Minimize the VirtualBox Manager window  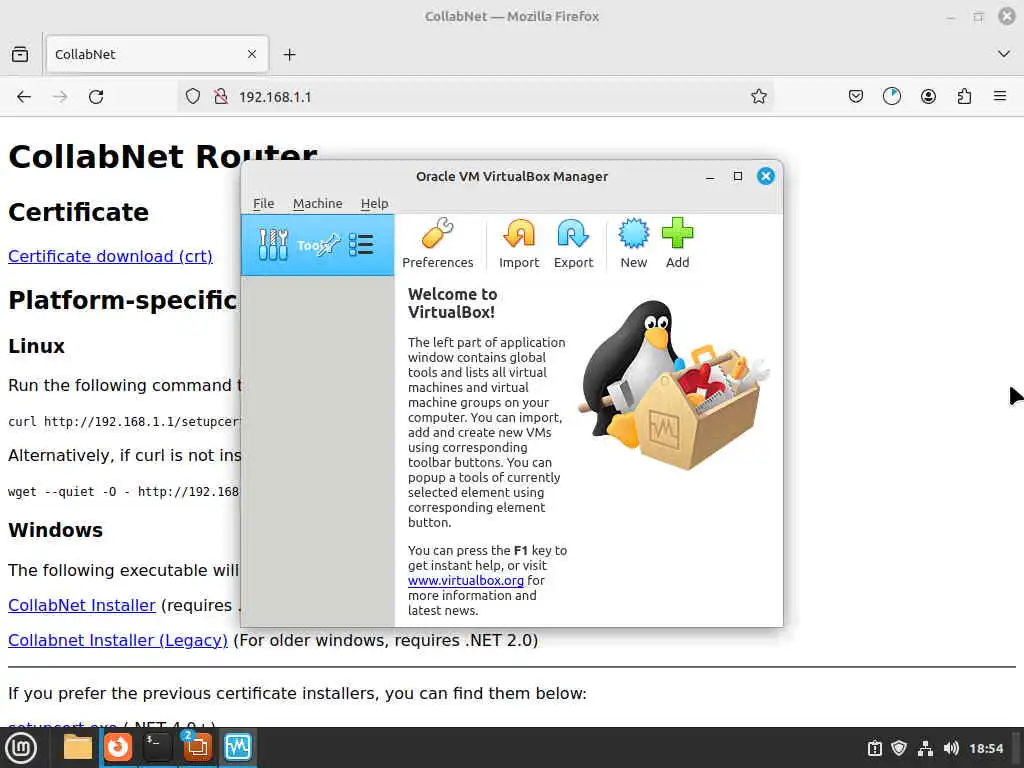[710, 176]
